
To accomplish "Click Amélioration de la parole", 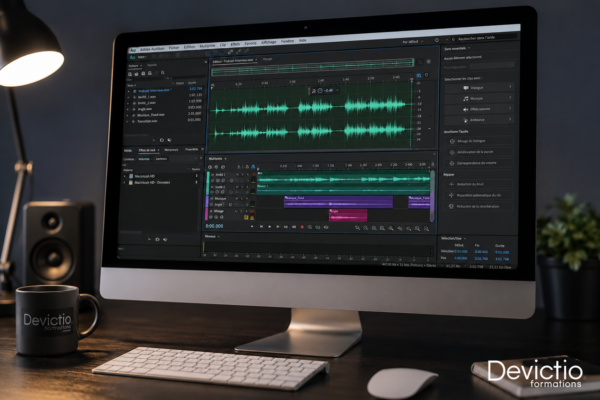I will point(479,152).
